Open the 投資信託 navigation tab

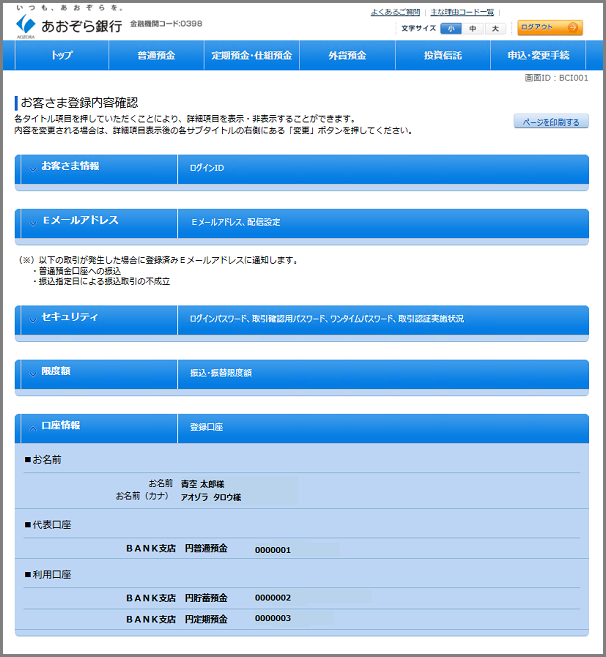click(442, 55)
